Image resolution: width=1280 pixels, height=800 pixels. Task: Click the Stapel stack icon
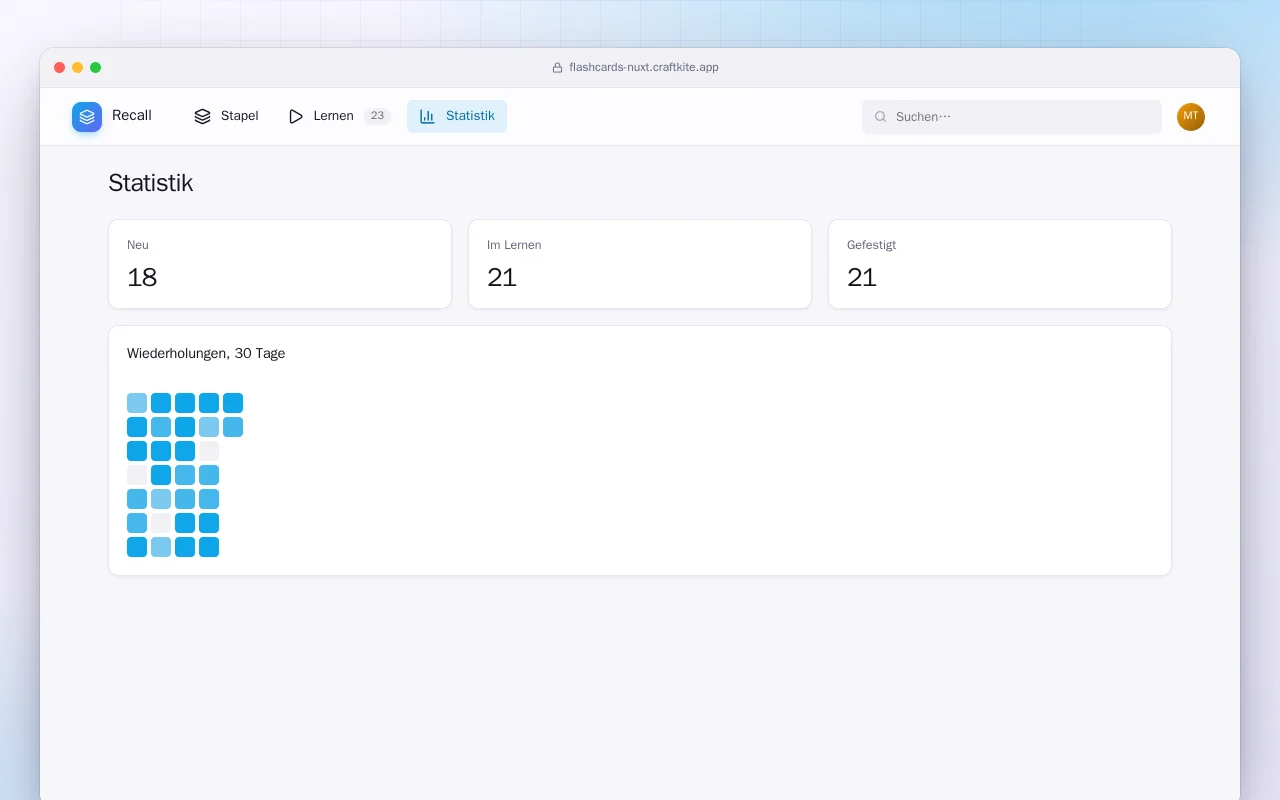pos(202,116)
